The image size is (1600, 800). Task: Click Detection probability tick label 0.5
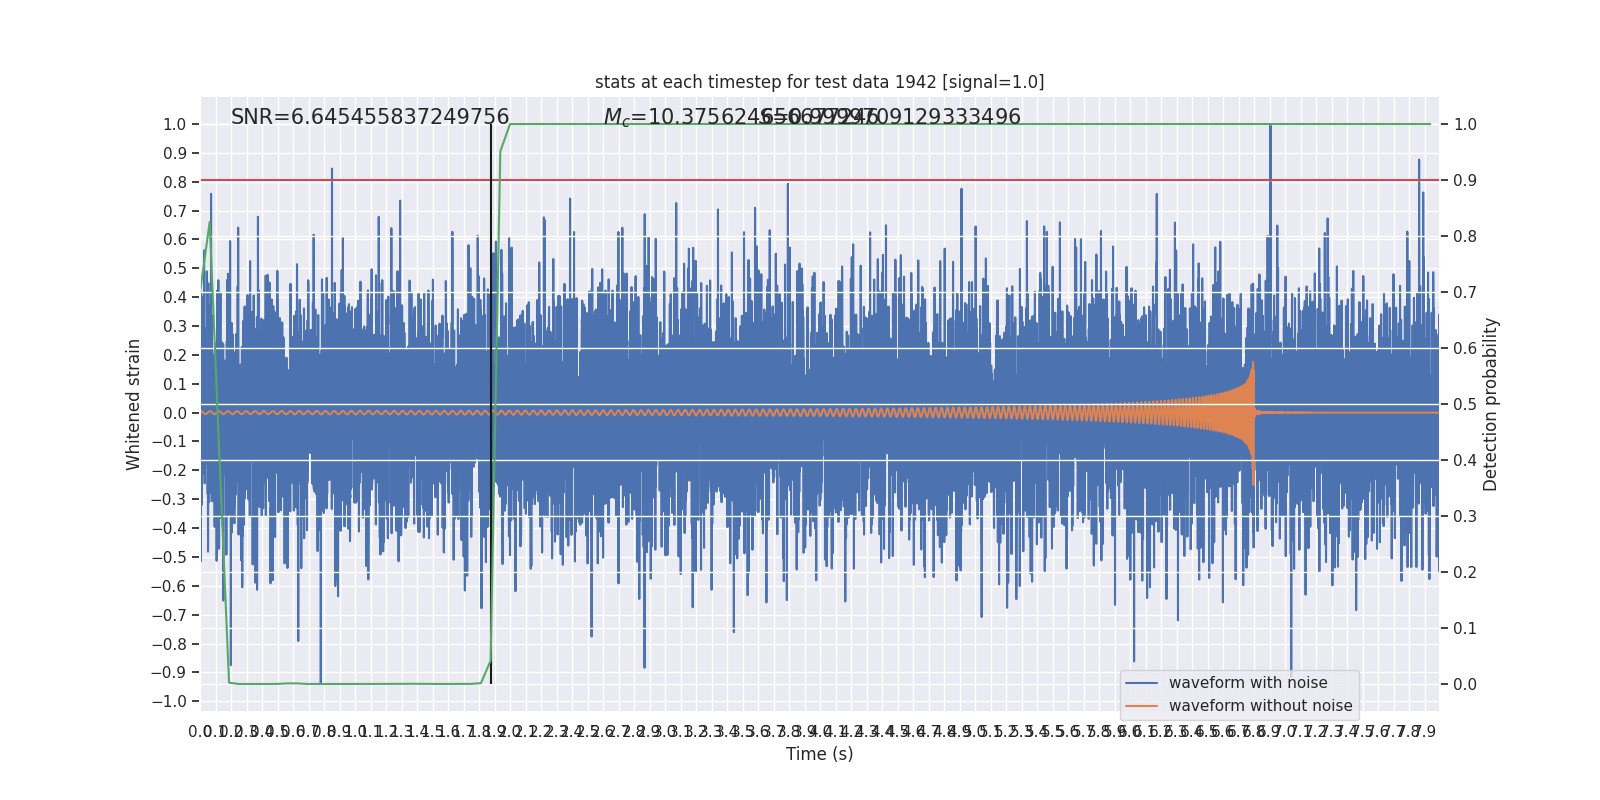tap(1465, 405)
